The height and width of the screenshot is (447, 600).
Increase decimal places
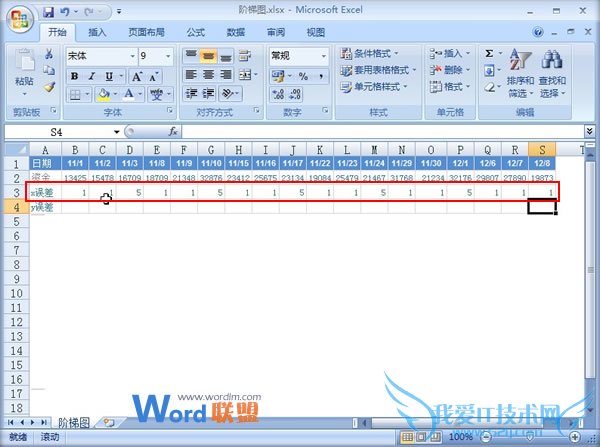point(278,95)
